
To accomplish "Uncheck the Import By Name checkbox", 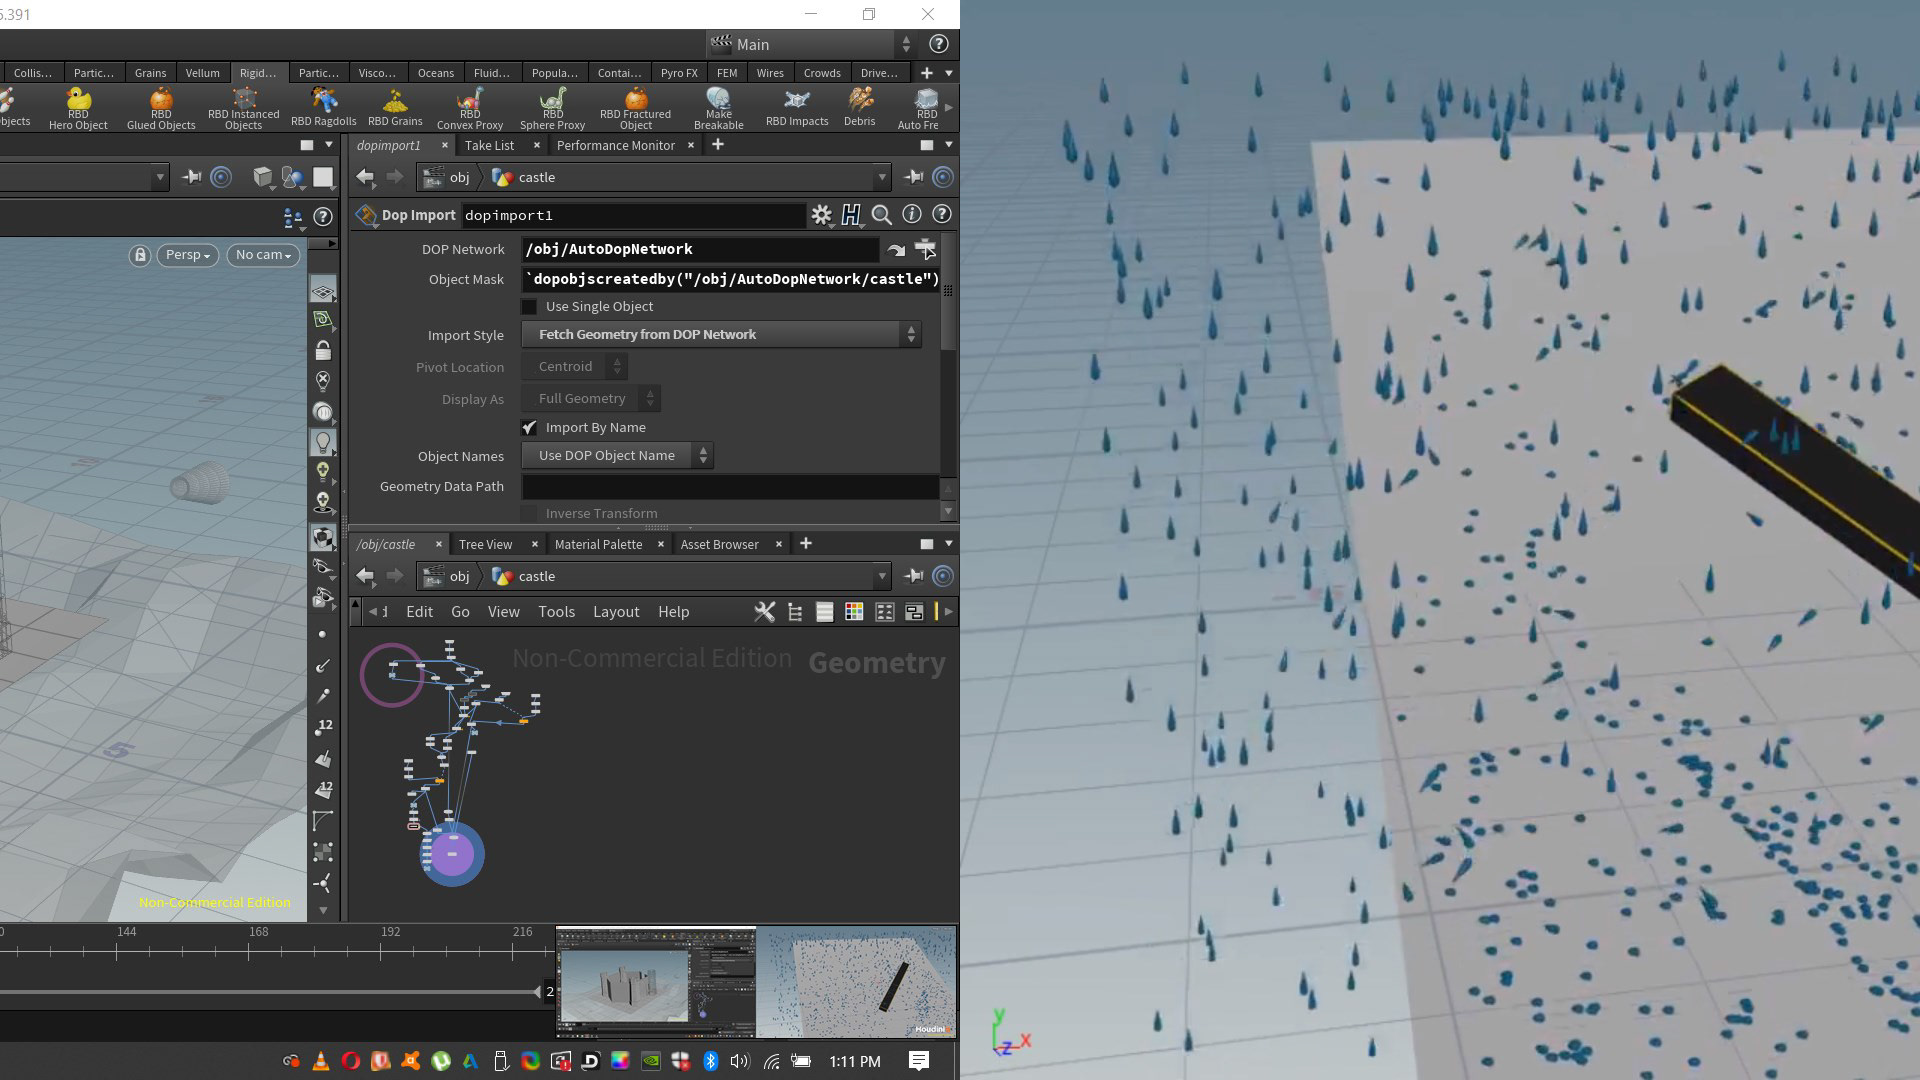I will 530,428.
